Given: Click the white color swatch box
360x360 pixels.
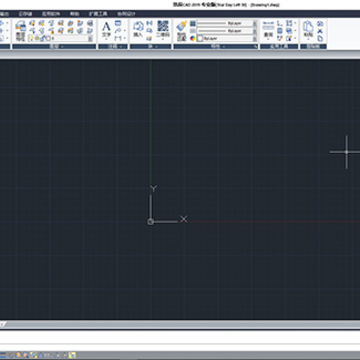Looking at the screenshot, I should (200, 38).
